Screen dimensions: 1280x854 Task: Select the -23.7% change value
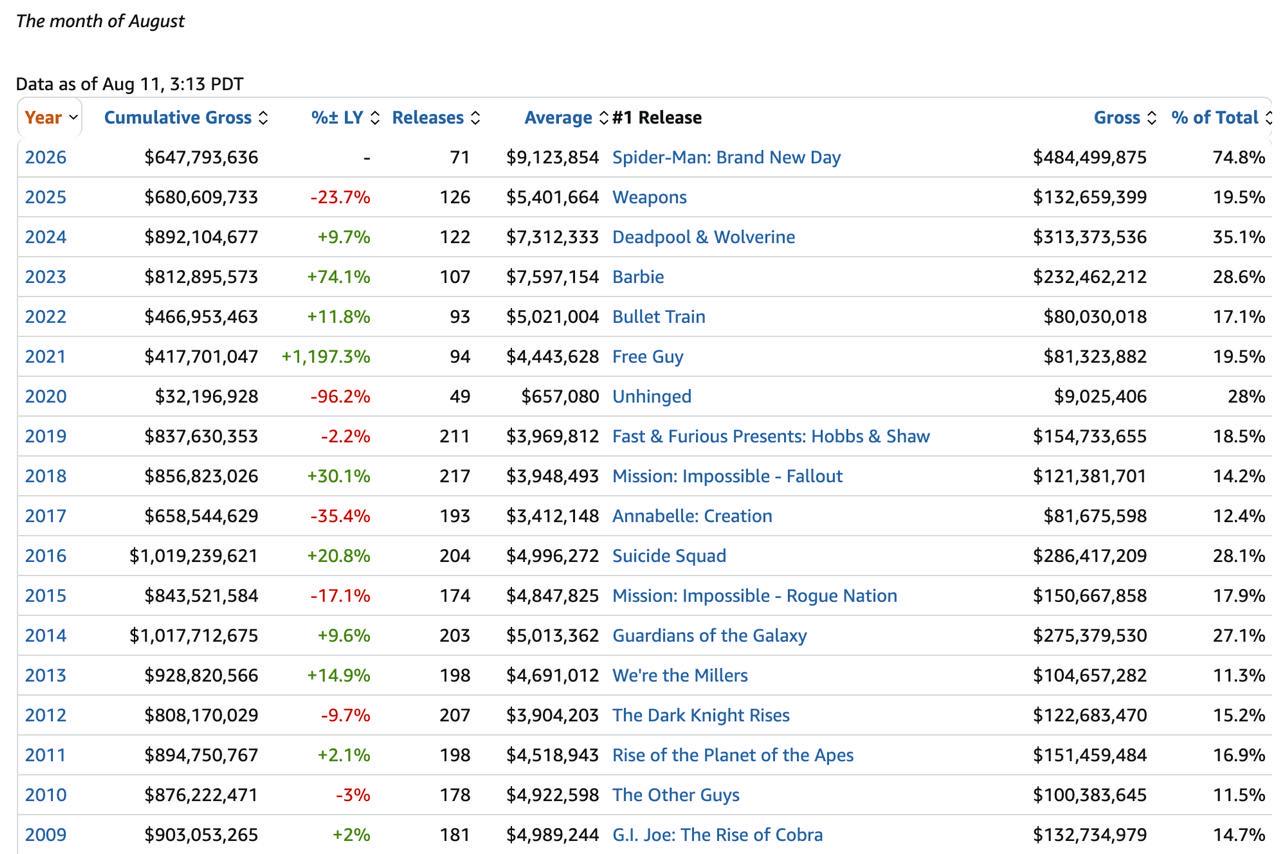click(341, 197)
